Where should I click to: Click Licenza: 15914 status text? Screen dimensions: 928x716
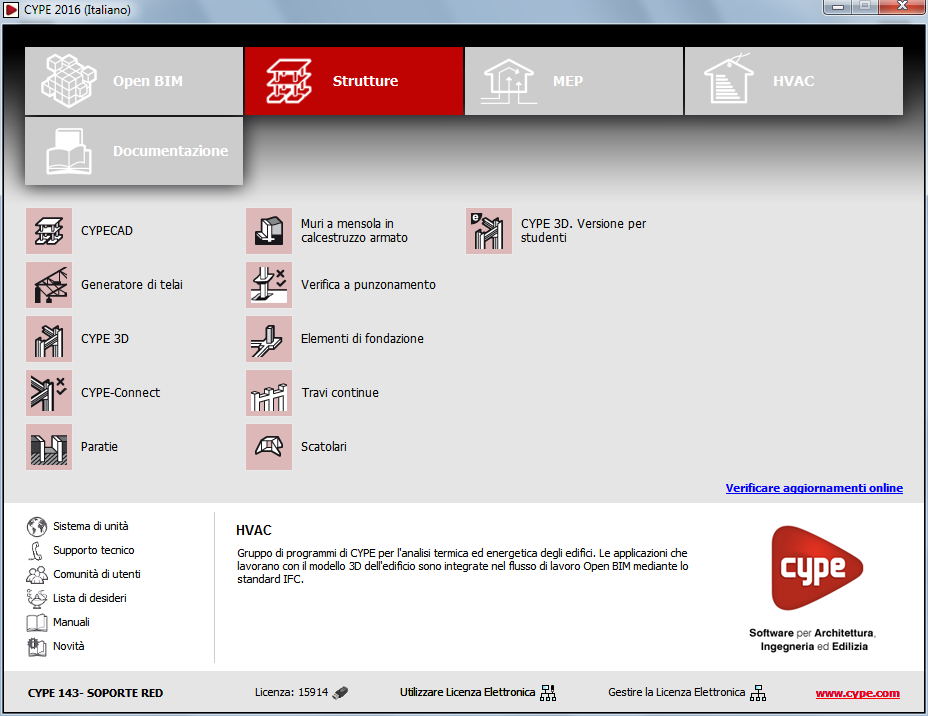pos(291,692)
